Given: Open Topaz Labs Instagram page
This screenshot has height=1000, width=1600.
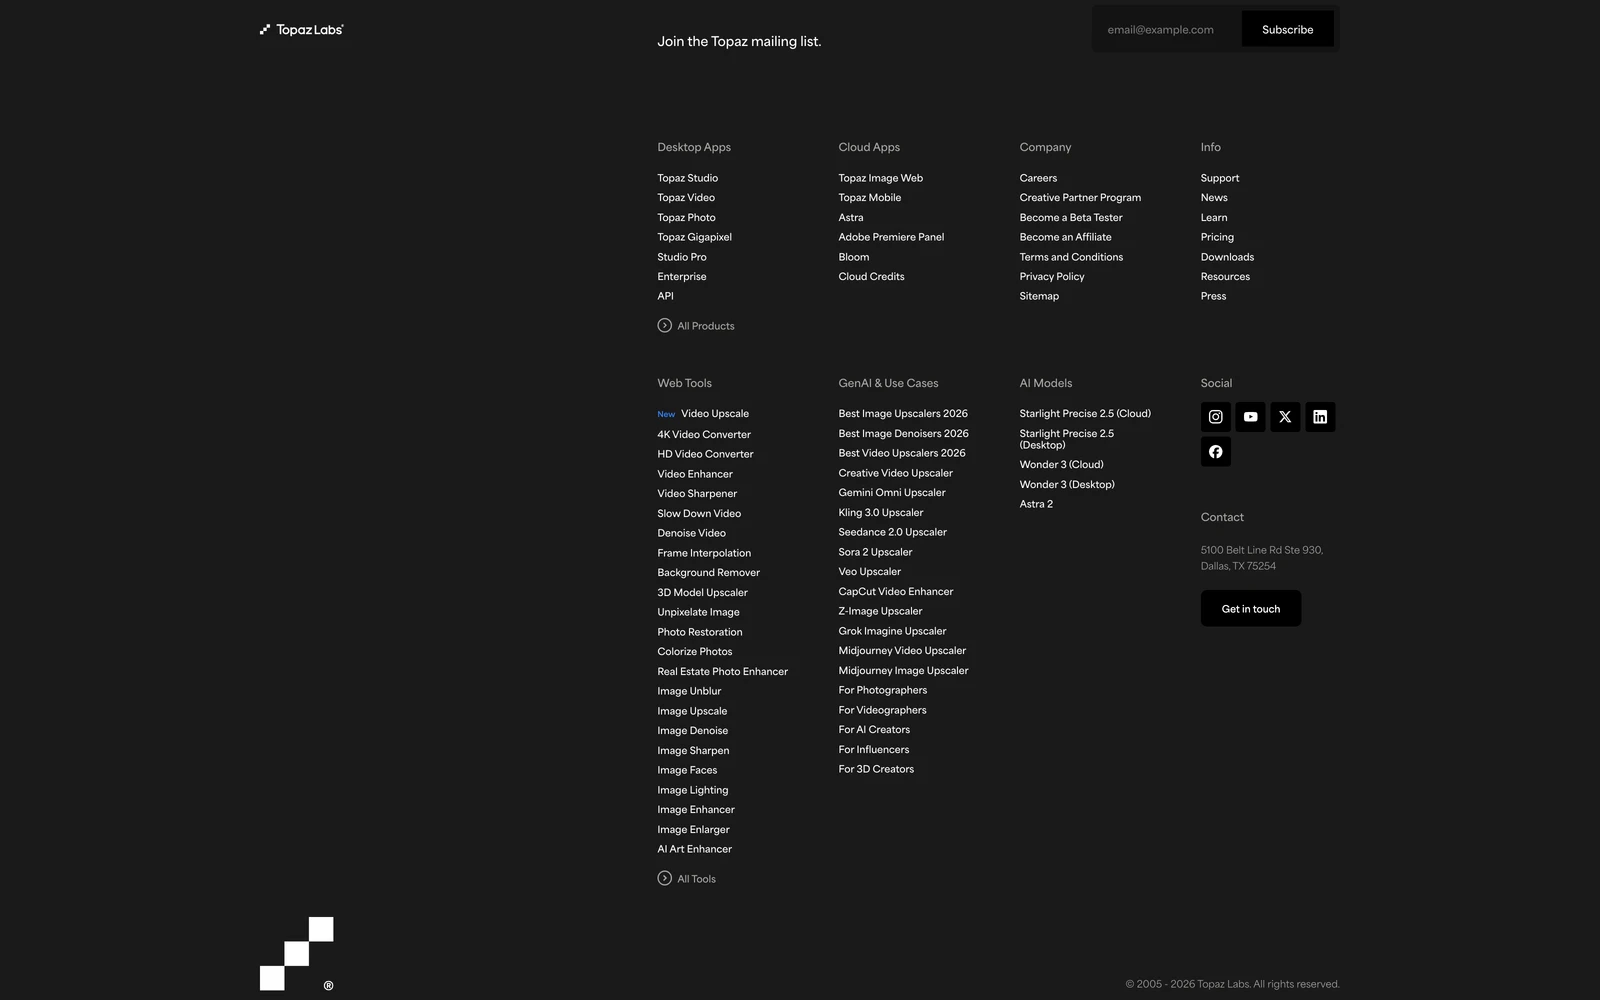Looking at the screenshot, I should click(x=1215, y=417).
